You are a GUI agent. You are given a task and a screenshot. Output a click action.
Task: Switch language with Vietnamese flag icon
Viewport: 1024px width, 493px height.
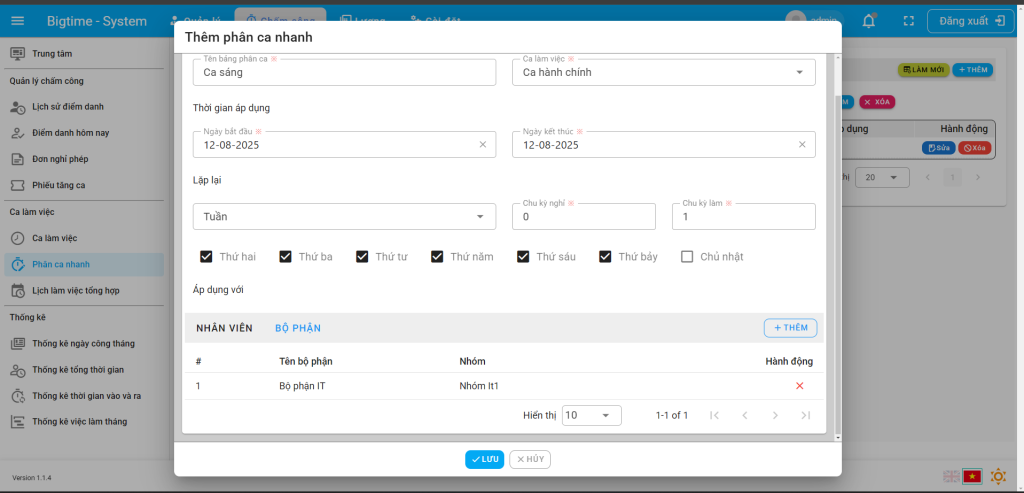[970, 476]
